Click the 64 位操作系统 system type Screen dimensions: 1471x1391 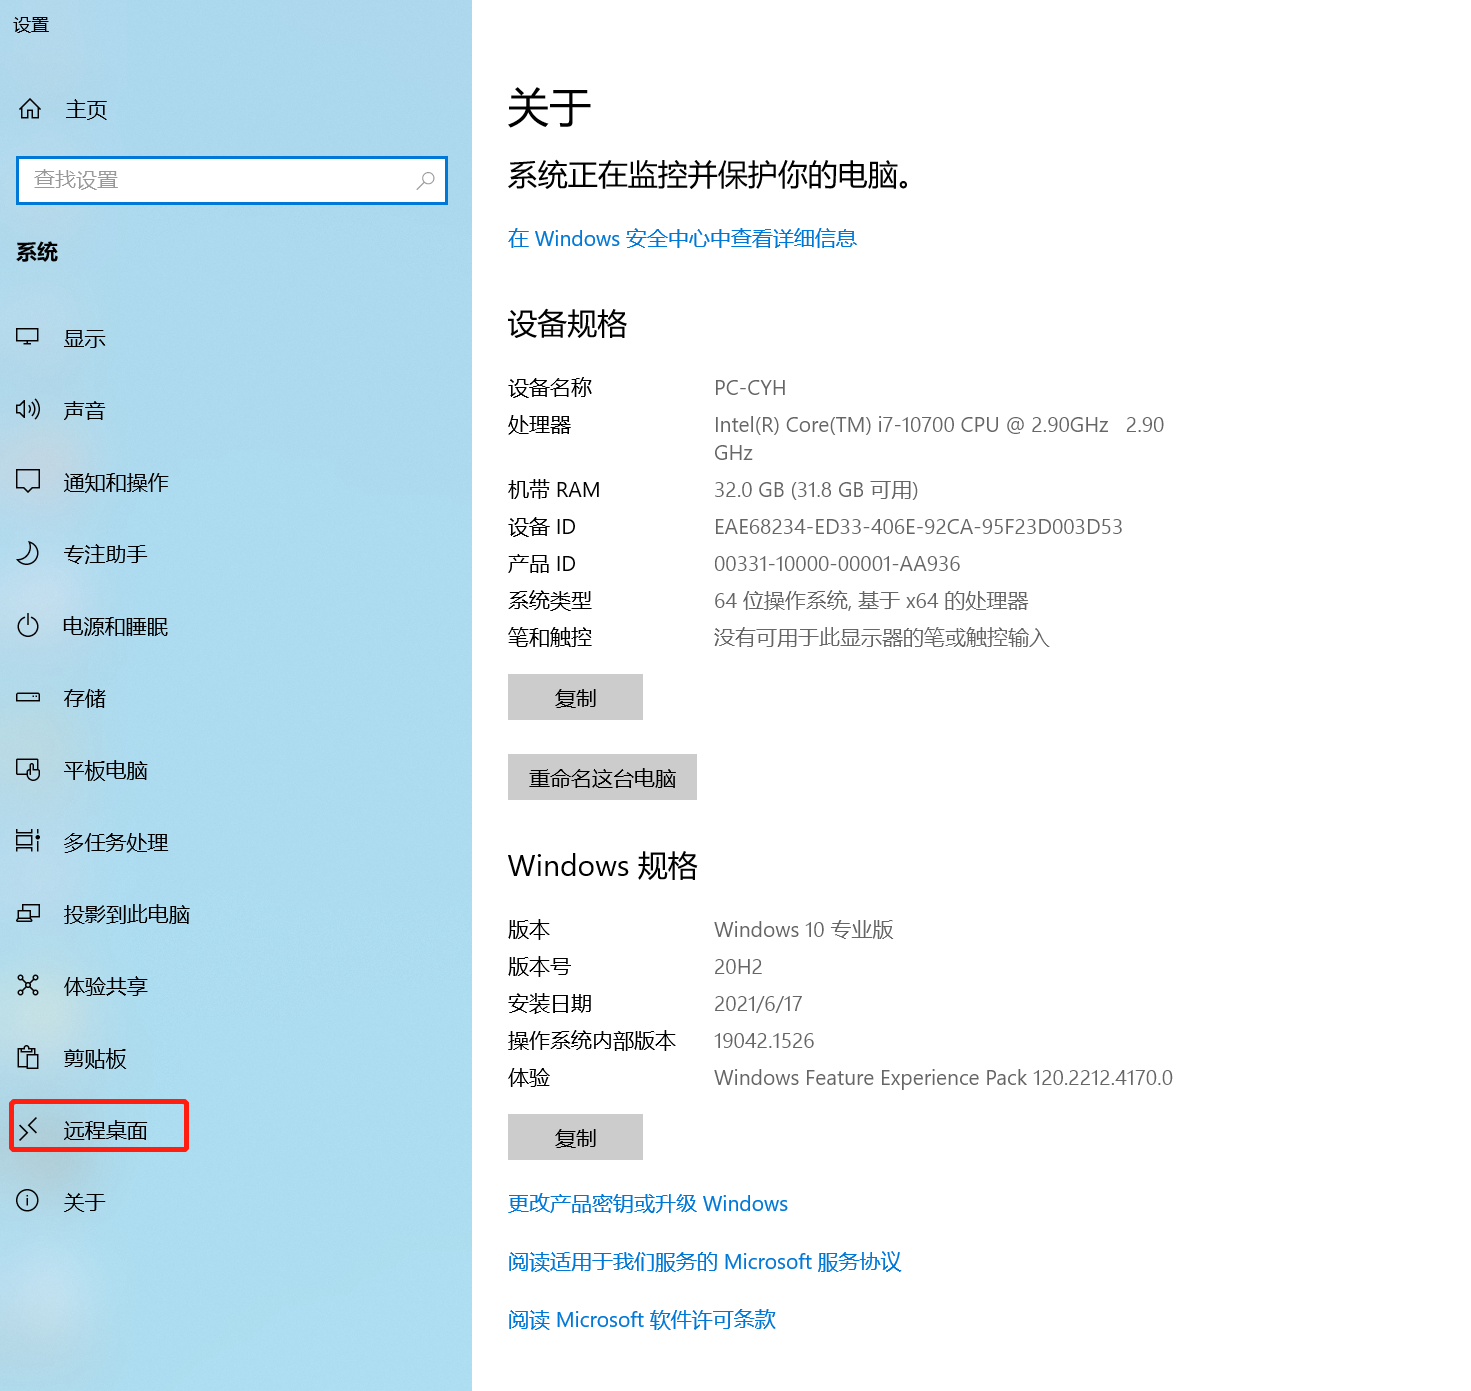[x=871, y=601]
